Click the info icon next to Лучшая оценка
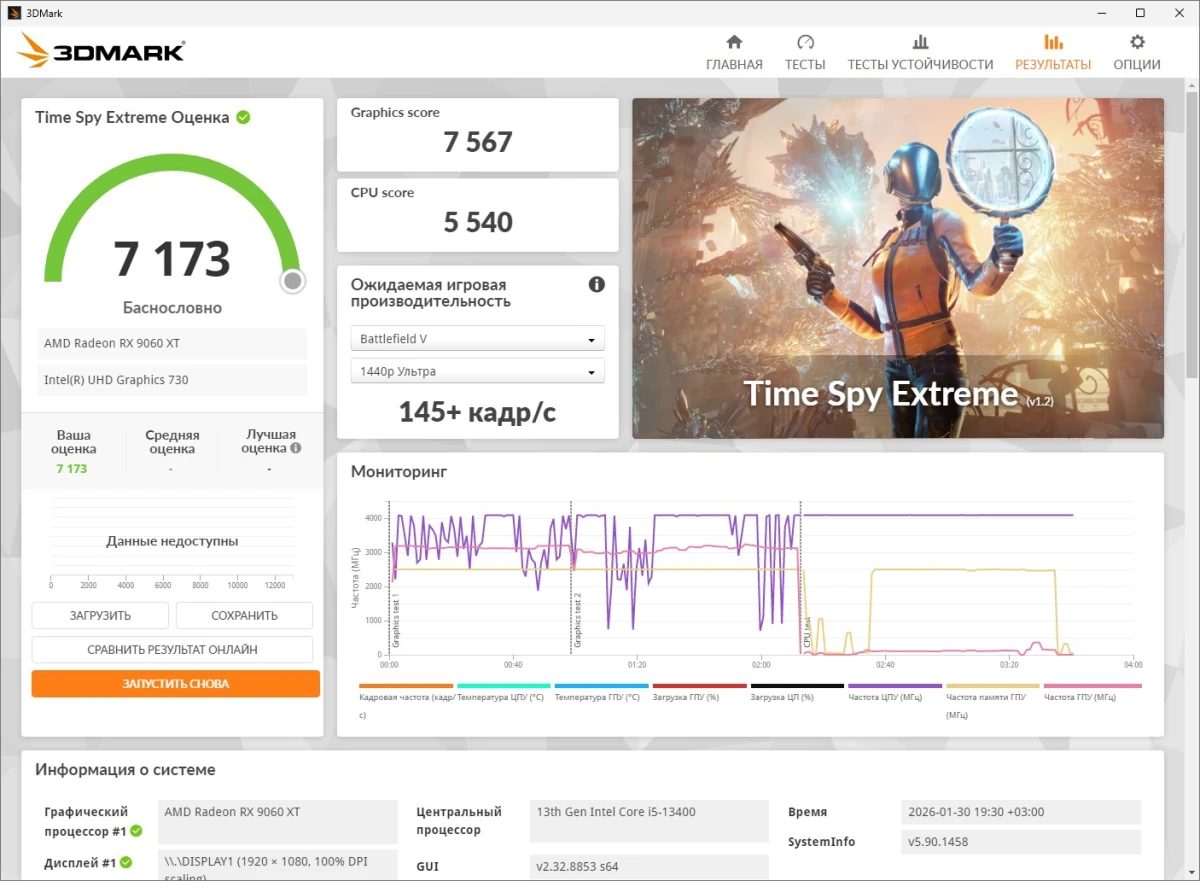This screenshot has height=881, width=1200. point(296,448)
